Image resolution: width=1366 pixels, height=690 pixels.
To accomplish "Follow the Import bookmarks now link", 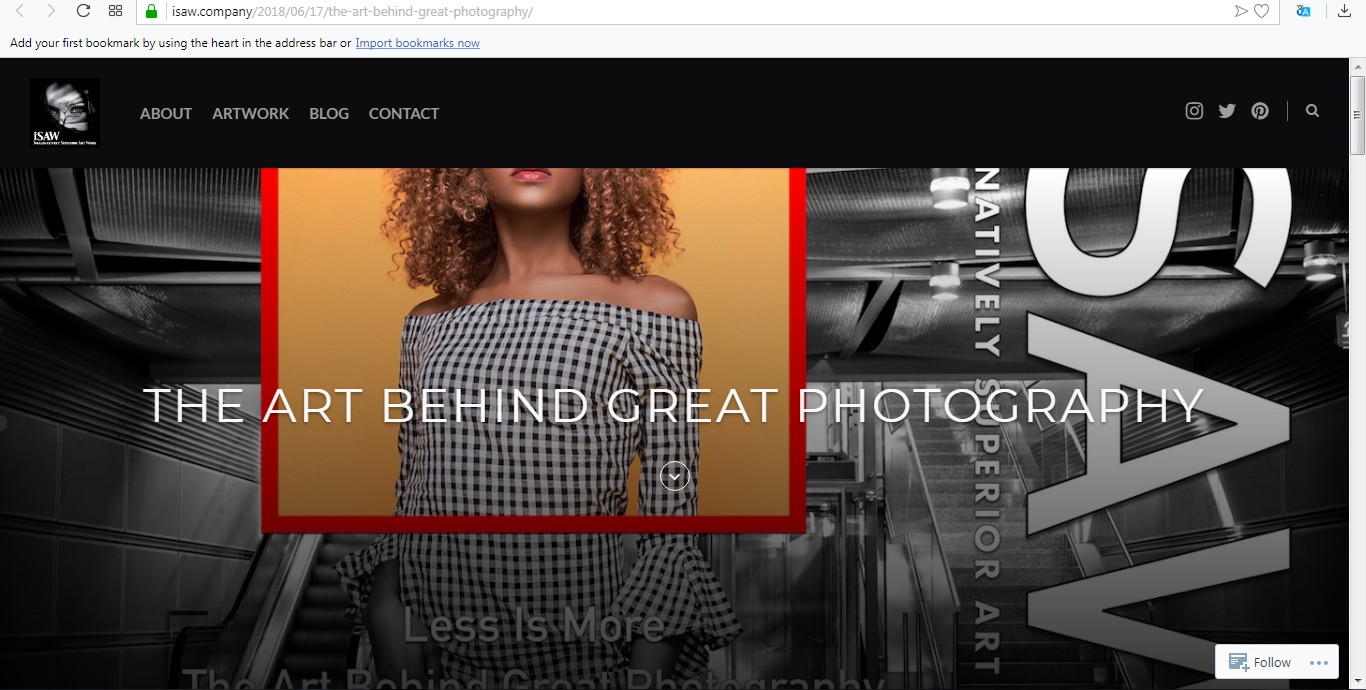I will (417, 43).
